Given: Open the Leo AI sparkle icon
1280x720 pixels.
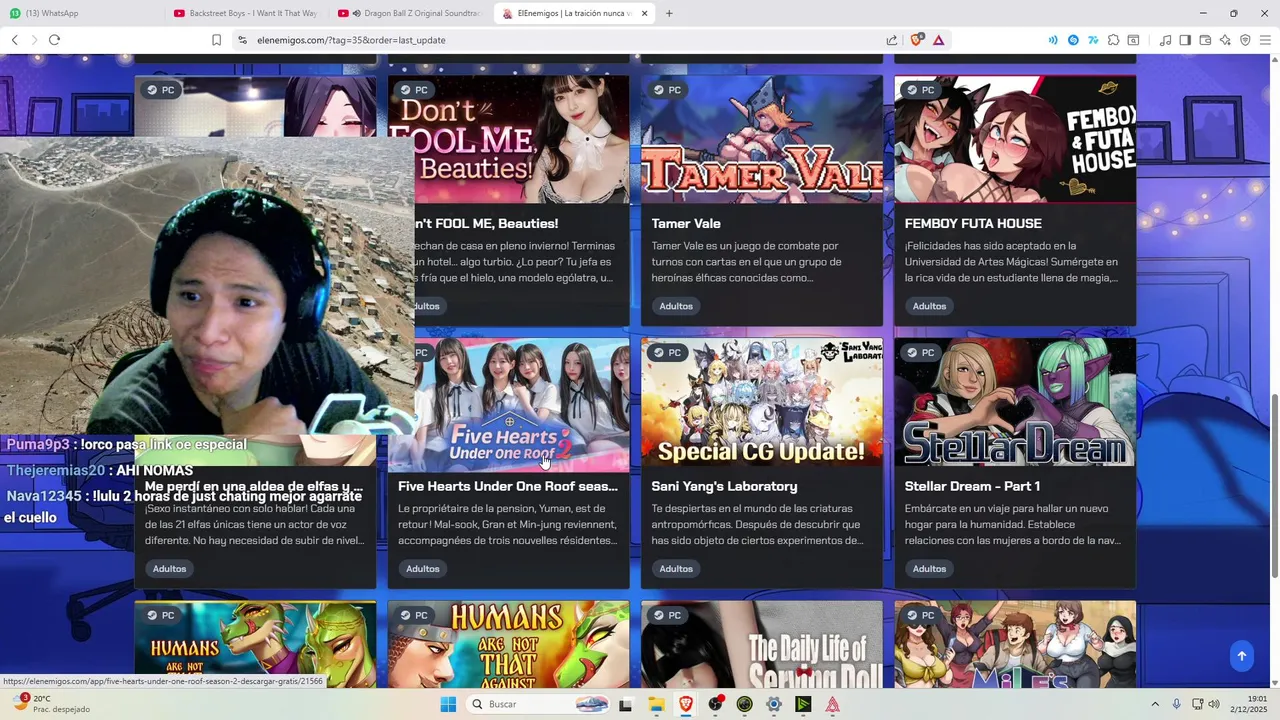Looking at the screenshot, I should point(1225,40).
